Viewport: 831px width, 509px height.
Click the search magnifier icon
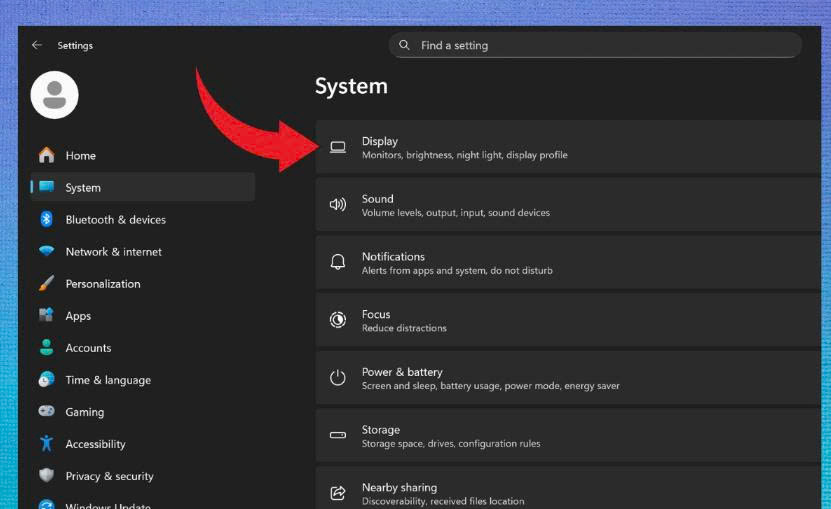404,45
